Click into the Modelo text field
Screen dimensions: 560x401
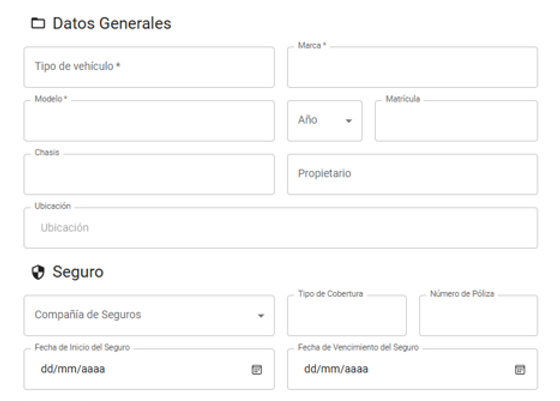tap(149, 121)
